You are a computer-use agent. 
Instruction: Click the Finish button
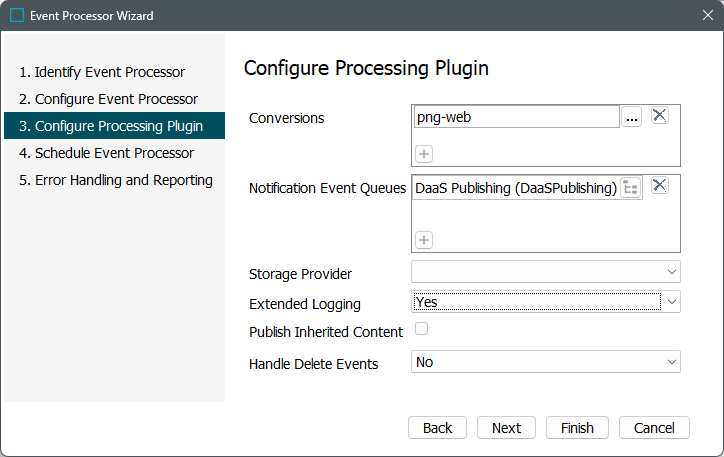(577, 428)
